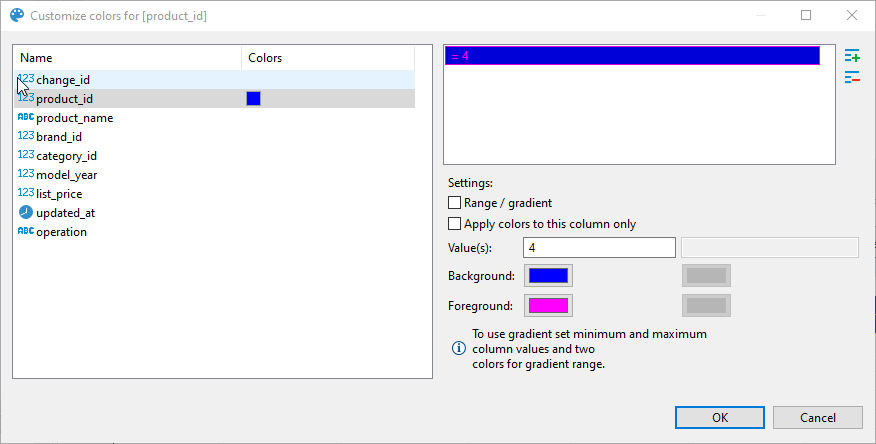Check Apply colors to this column only
Viewport: 876px width, 444px height.
tap(455, 224)
